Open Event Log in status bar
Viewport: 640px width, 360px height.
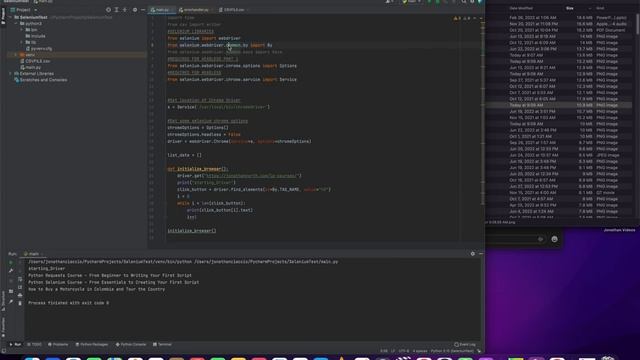465,344
